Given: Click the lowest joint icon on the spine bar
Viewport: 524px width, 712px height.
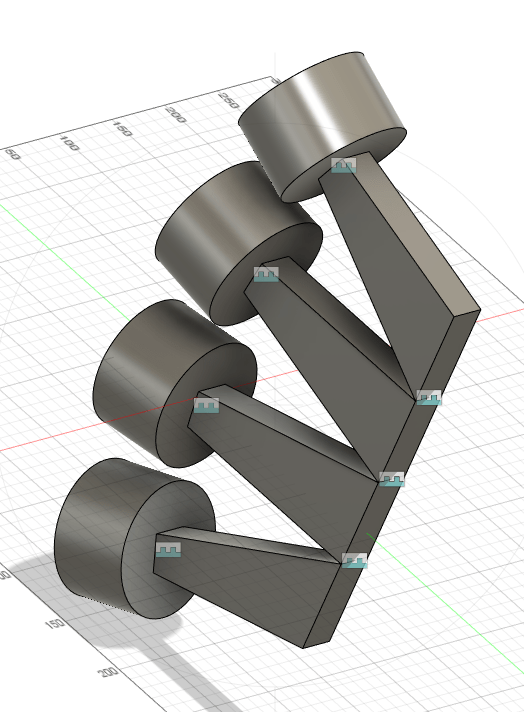Looking at the screenshot, I should pos(354,560).
